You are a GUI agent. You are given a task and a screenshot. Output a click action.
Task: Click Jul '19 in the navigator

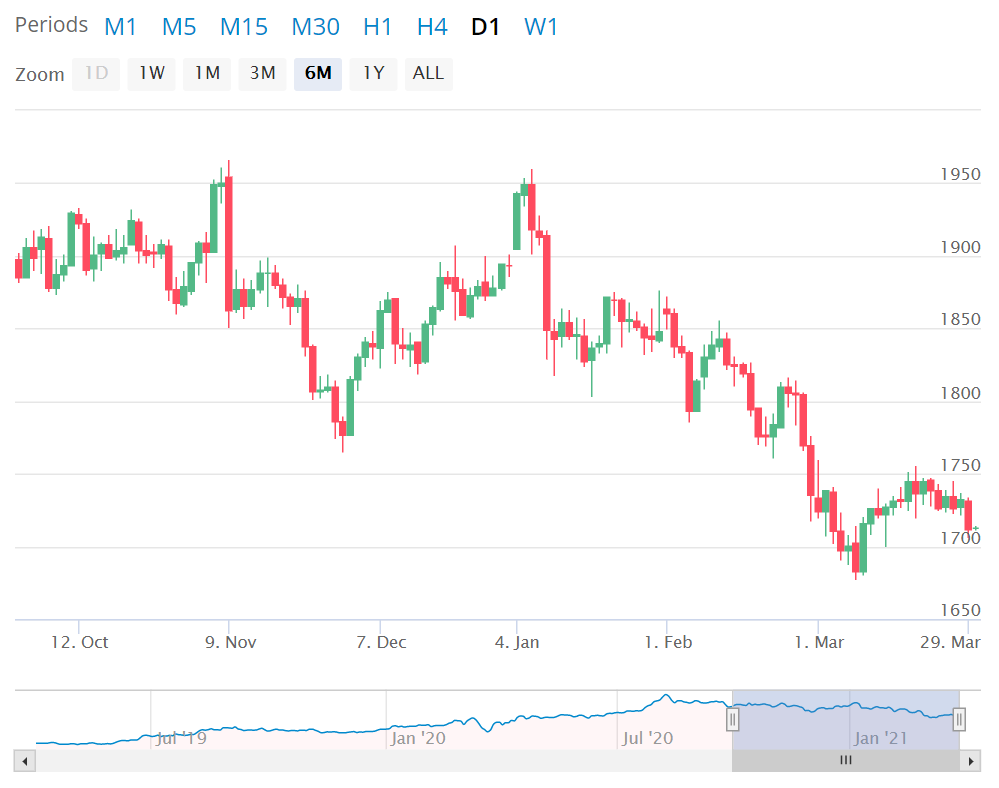point(181,738)
